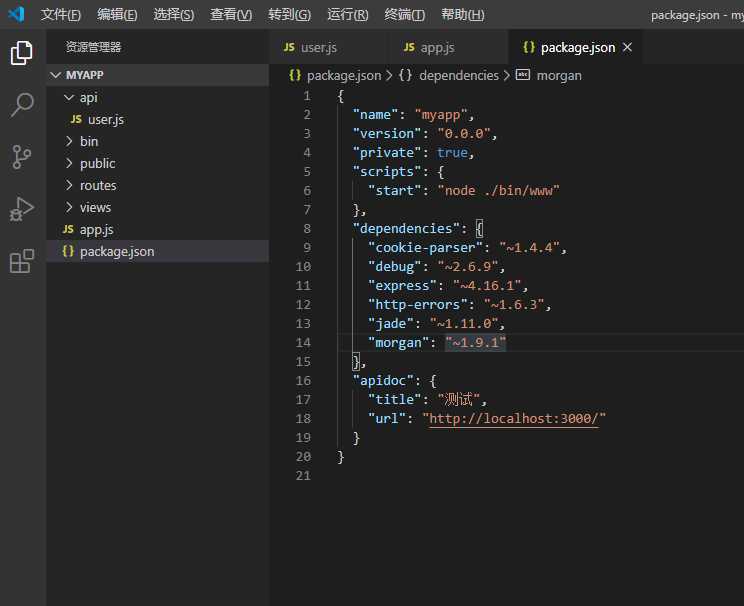Click the "测试" title value
744x606 pixels.
click(458, 399)
